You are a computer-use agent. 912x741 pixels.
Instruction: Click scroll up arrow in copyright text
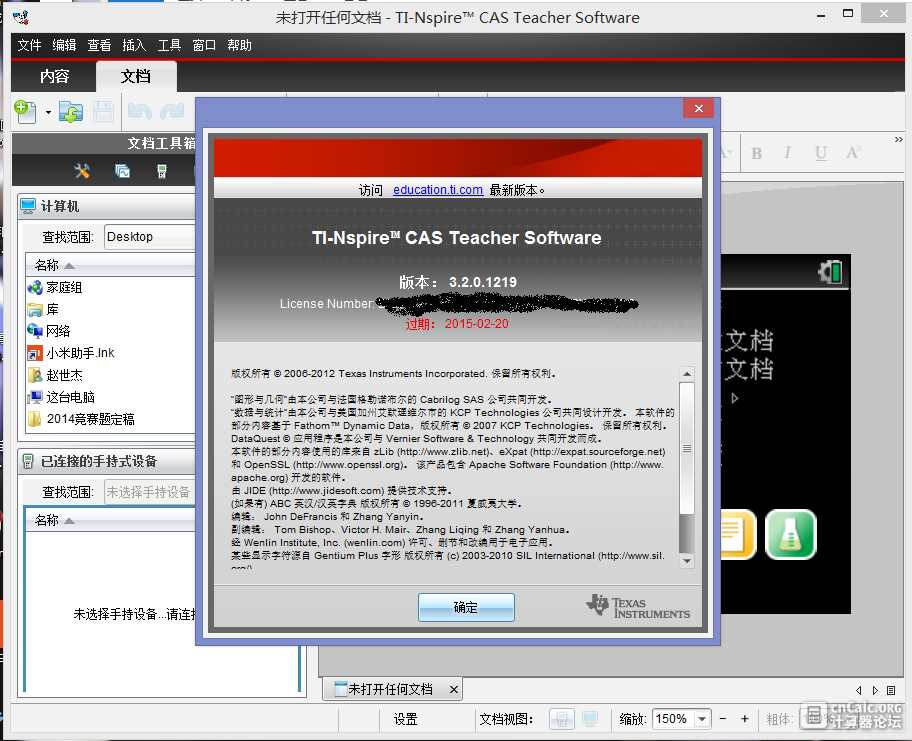[x=687, y=374]
